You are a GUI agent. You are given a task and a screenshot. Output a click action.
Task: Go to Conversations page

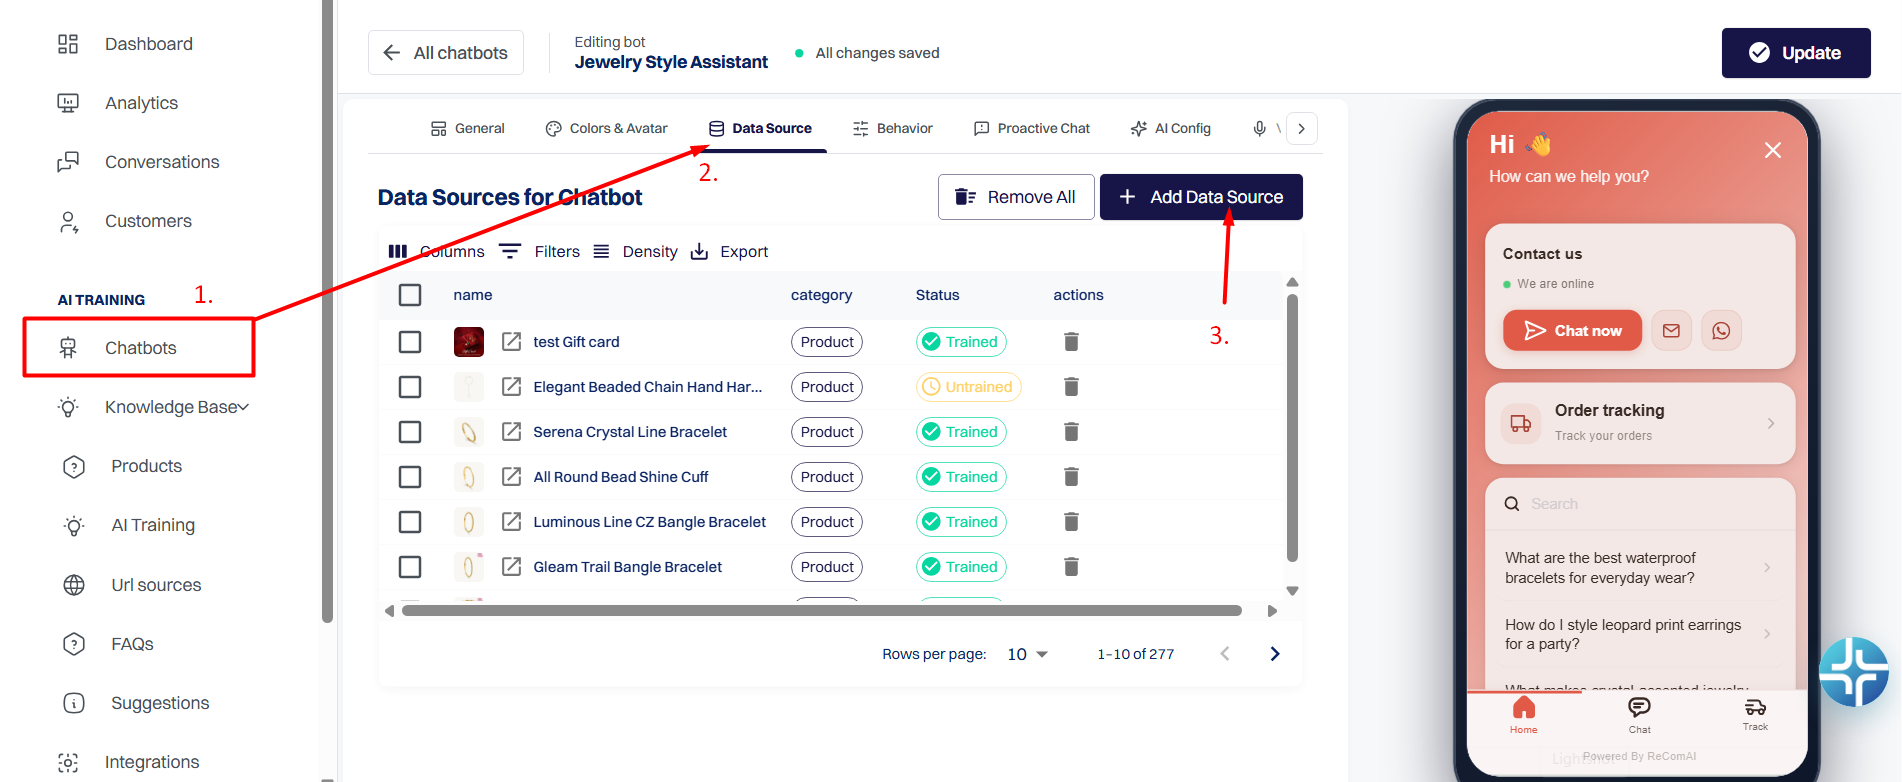coord(137,162)
